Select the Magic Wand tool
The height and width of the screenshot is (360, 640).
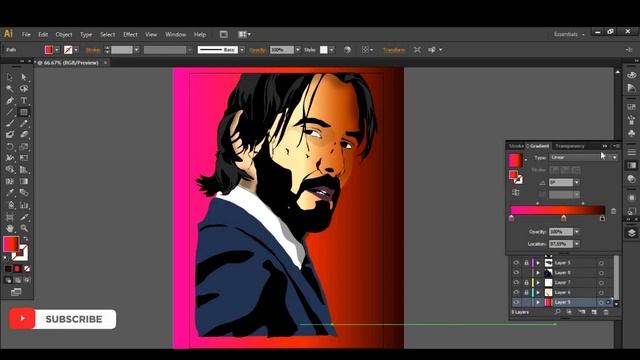tap(10, 89)
